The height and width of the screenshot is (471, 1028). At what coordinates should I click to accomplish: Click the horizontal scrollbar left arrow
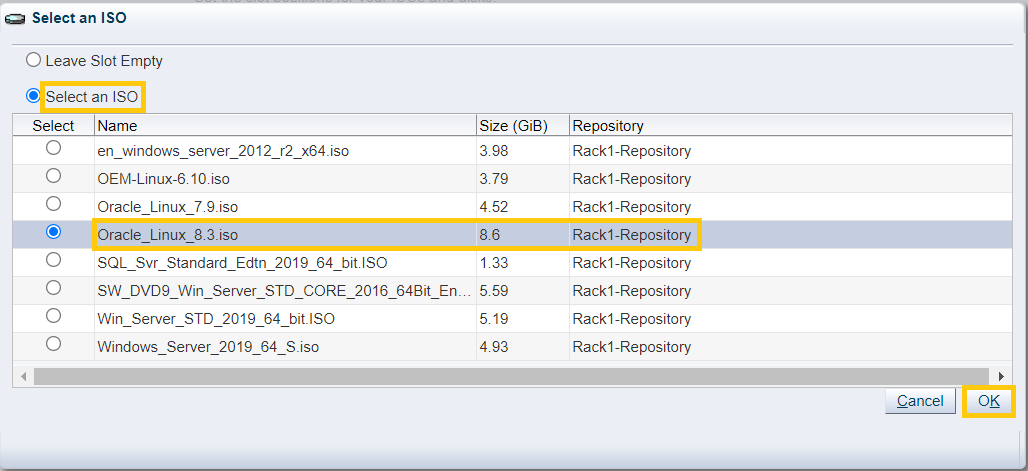pos(24,377)
